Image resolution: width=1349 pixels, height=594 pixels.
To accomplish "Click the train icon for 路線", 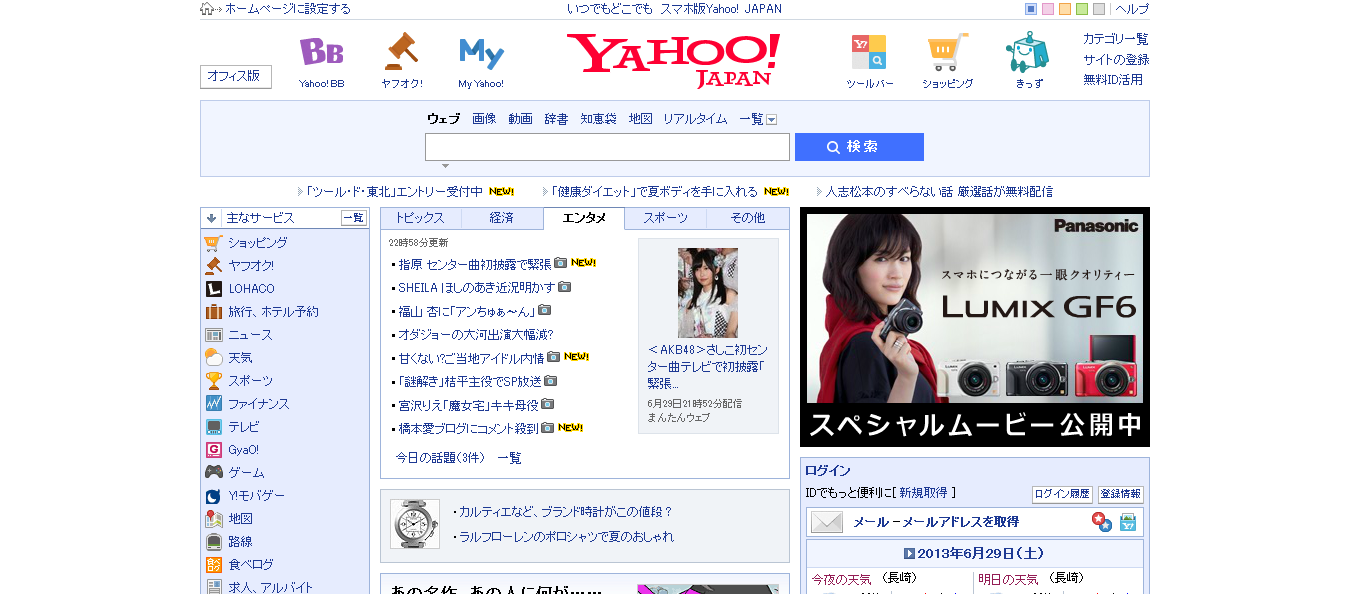I will tap(213, 541).
